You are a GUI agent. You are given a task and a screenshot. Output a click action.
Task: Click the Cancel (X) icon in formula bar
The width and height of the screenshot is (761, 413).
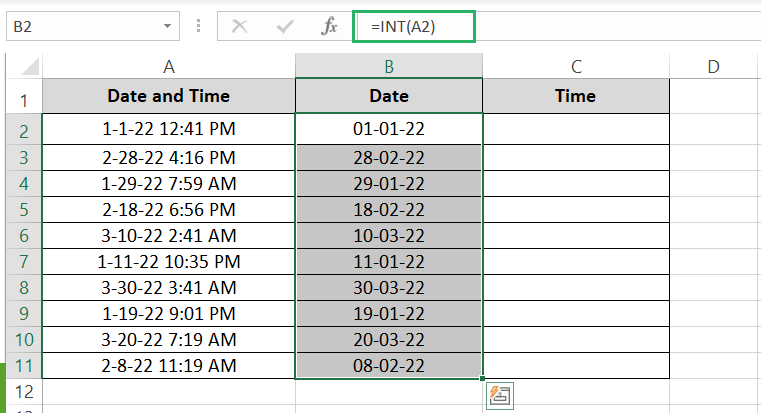coord(239,27)
